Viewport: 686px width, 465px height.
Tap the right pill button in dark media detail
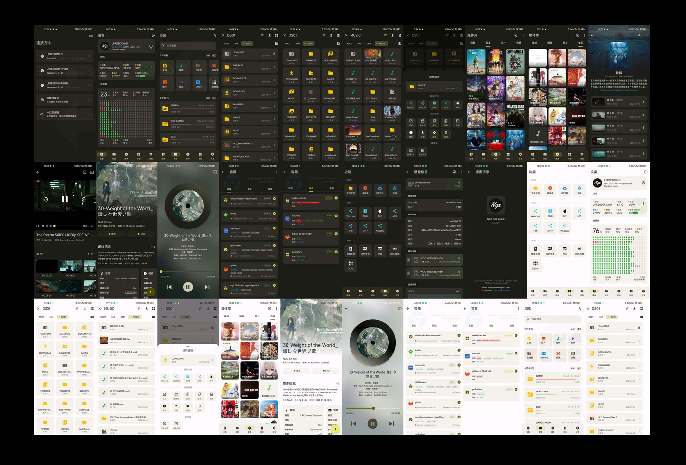click(x=141, y=234)
